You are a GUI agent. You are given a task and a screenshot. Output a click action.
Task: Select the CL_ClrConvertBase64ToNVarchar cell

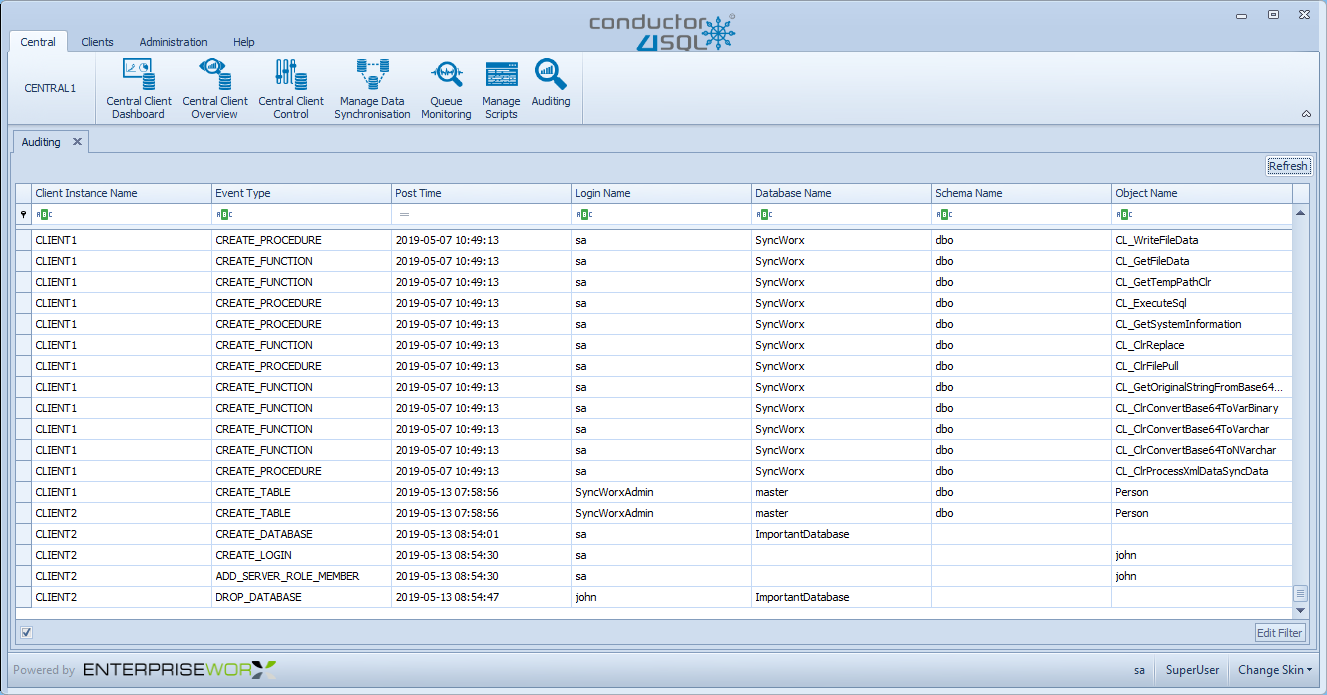tap(1202, 450)
